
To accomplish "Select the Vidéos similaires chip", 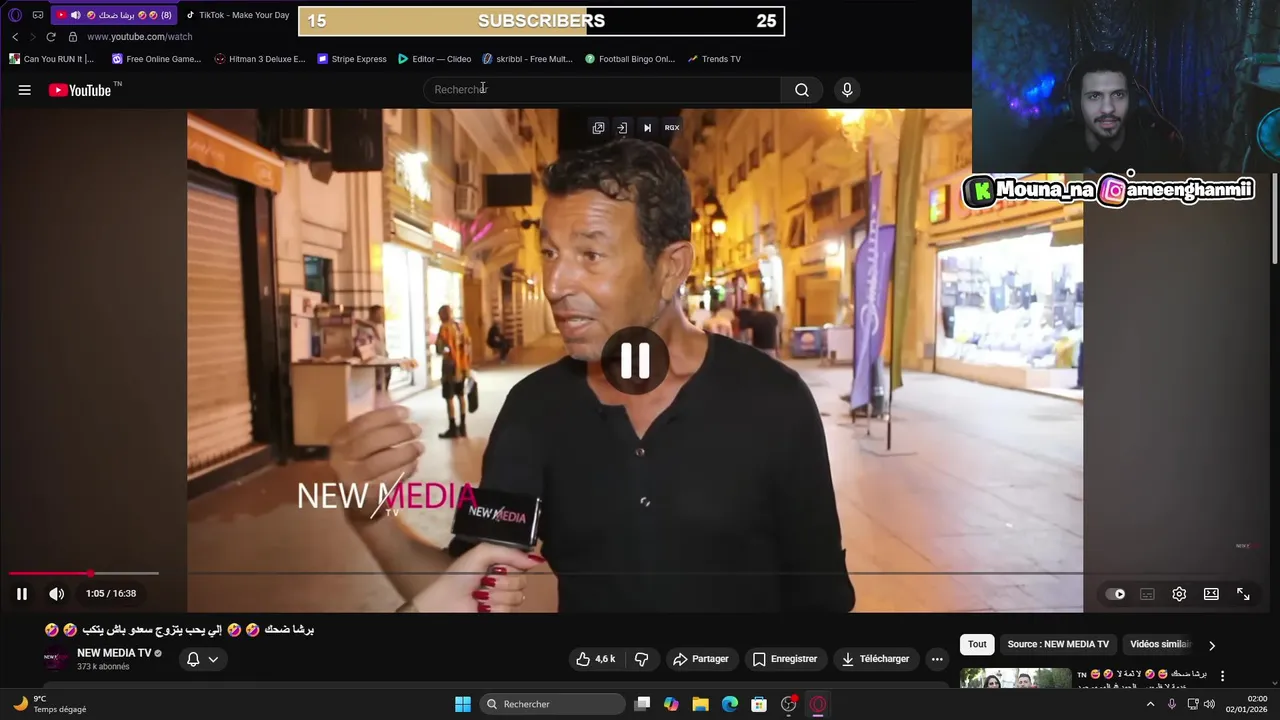I will point(1160,645).
